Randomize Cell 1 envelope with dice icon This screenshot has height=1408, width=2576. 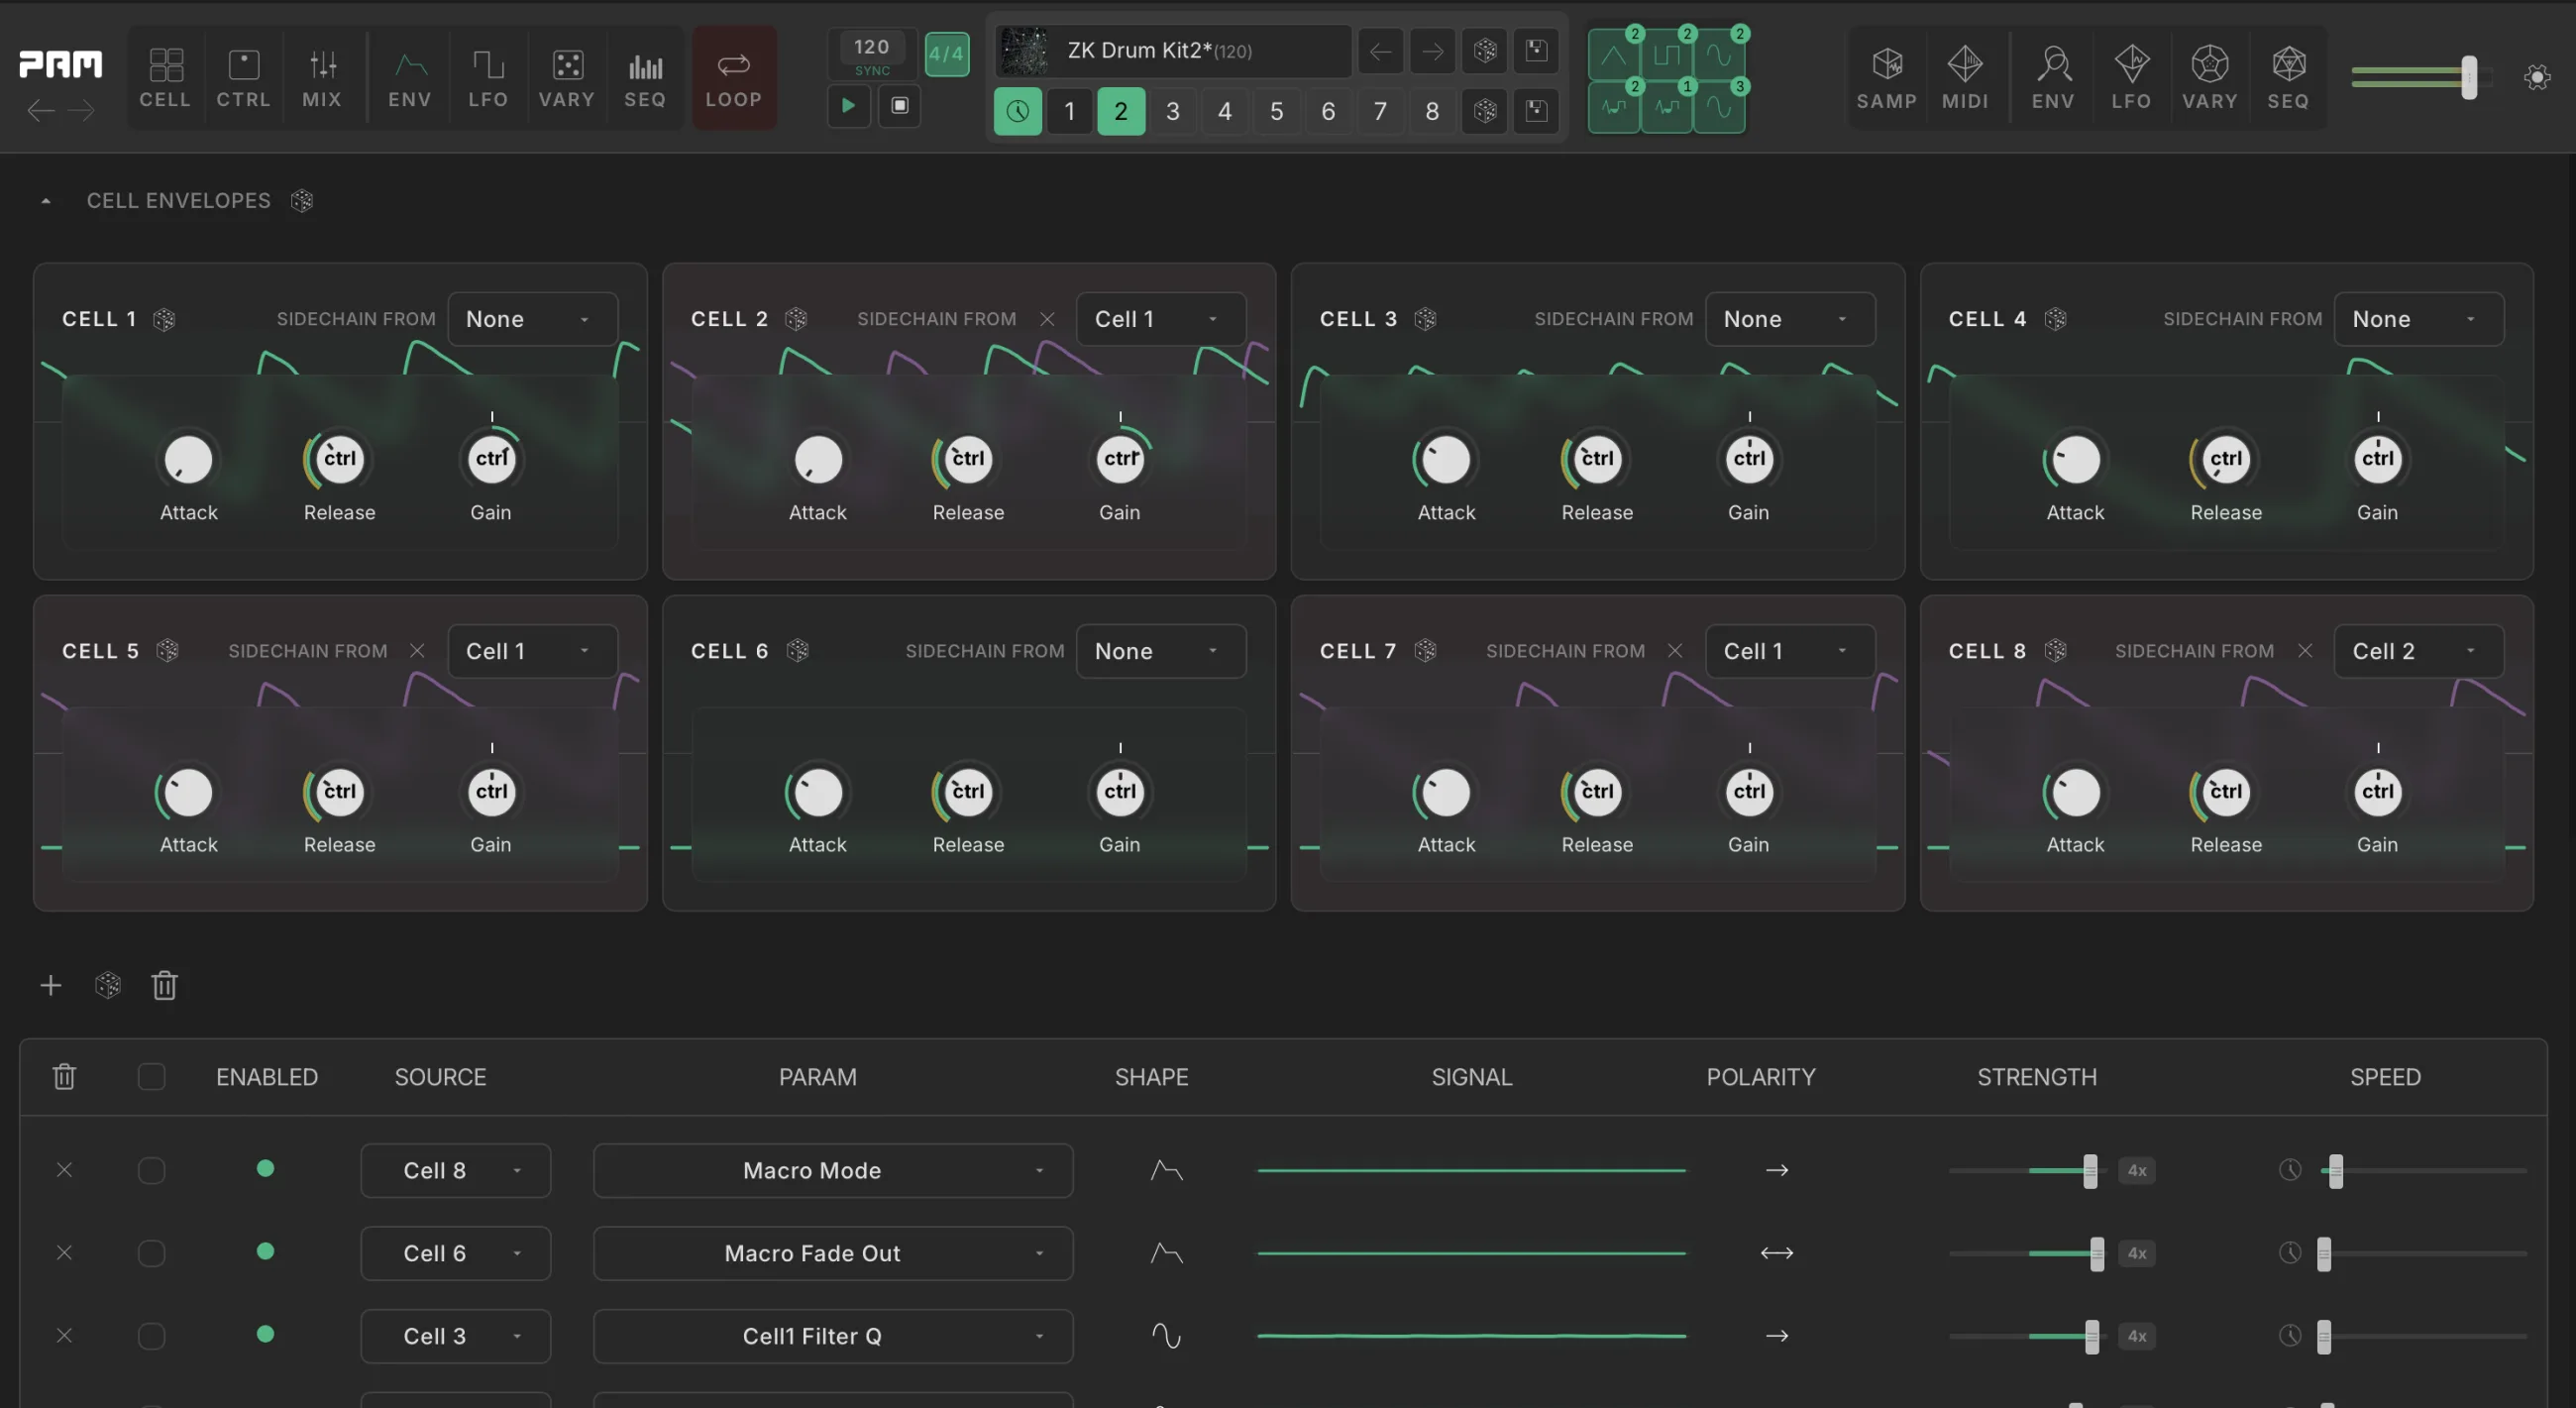coord(164,319)
